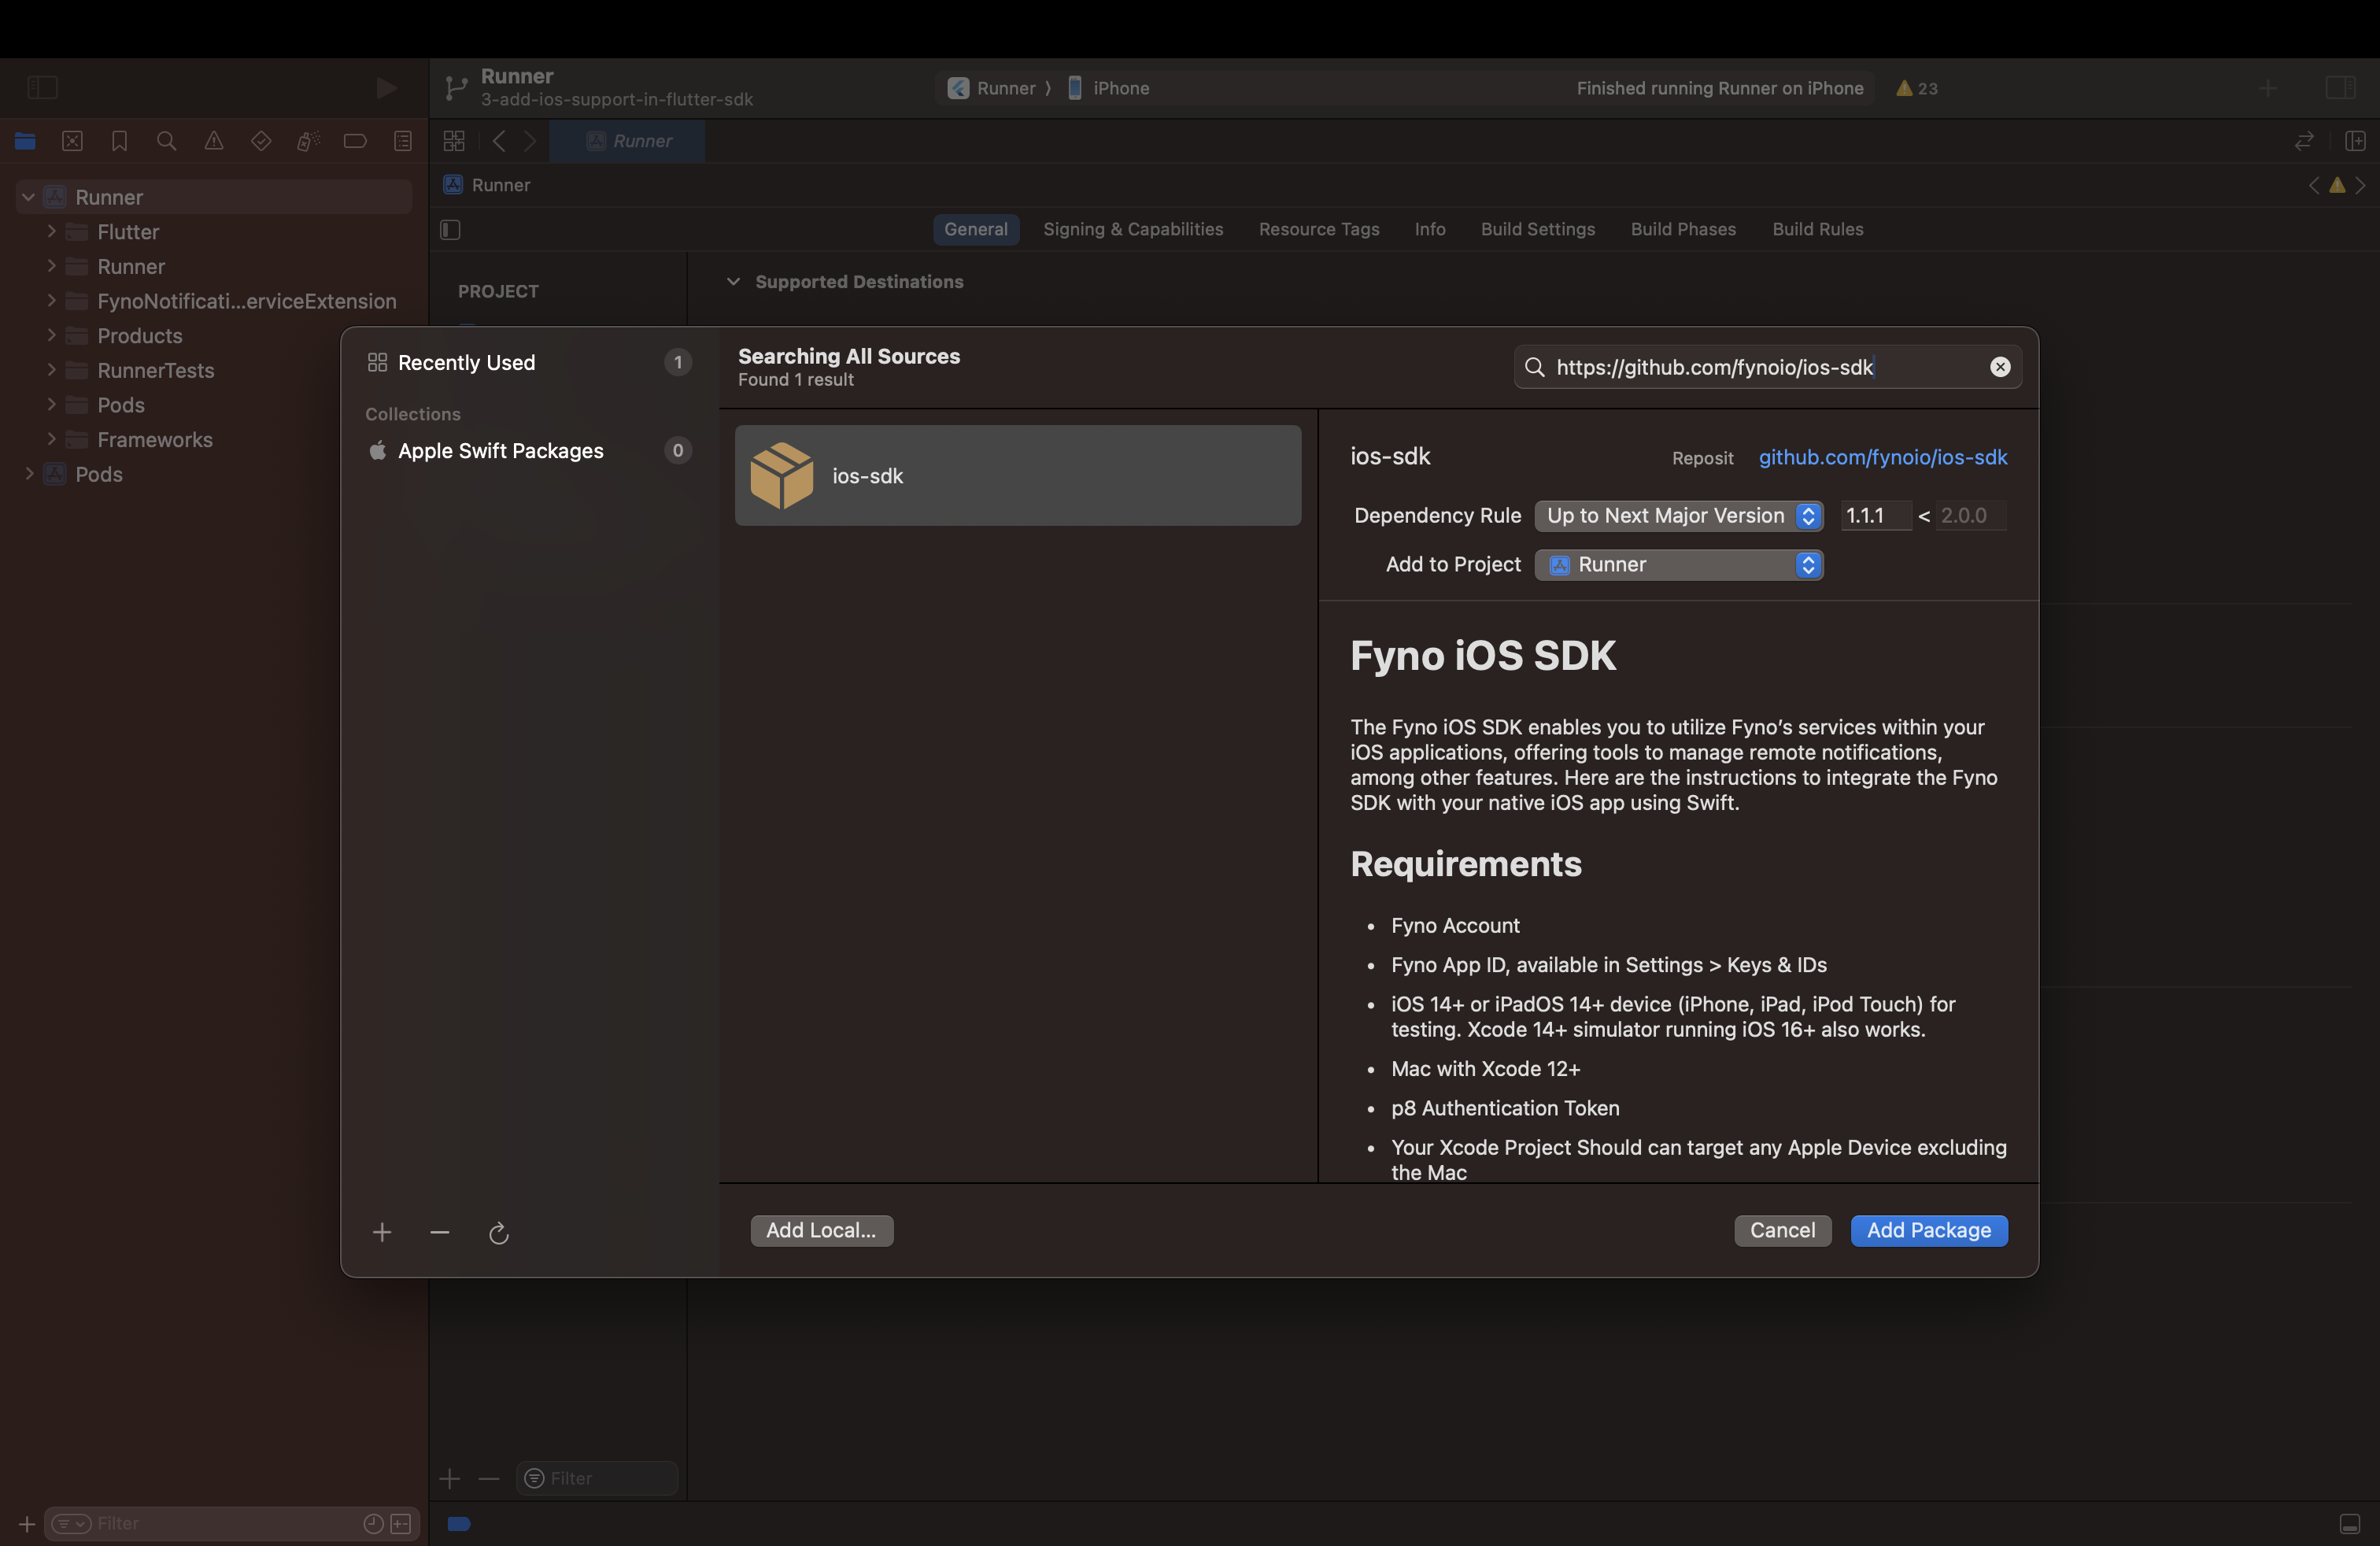Viewport: 2380px width, 1546px height.
Task: Click the 23 warnings indicator
Action: pos(1917,88)
